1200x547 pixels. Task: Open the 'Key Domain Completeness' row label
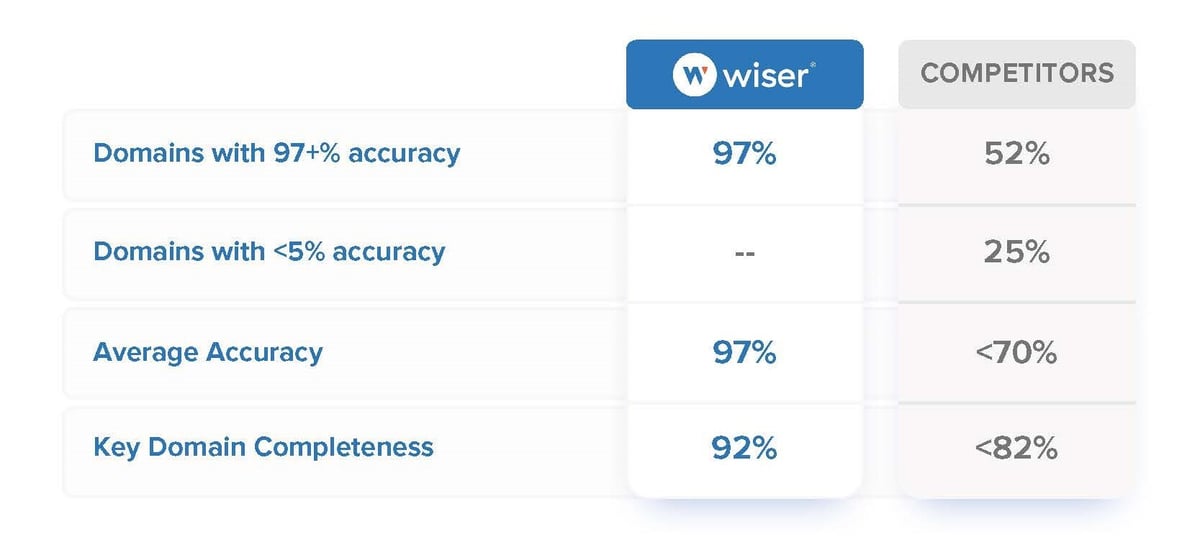(x=263, y=447)
